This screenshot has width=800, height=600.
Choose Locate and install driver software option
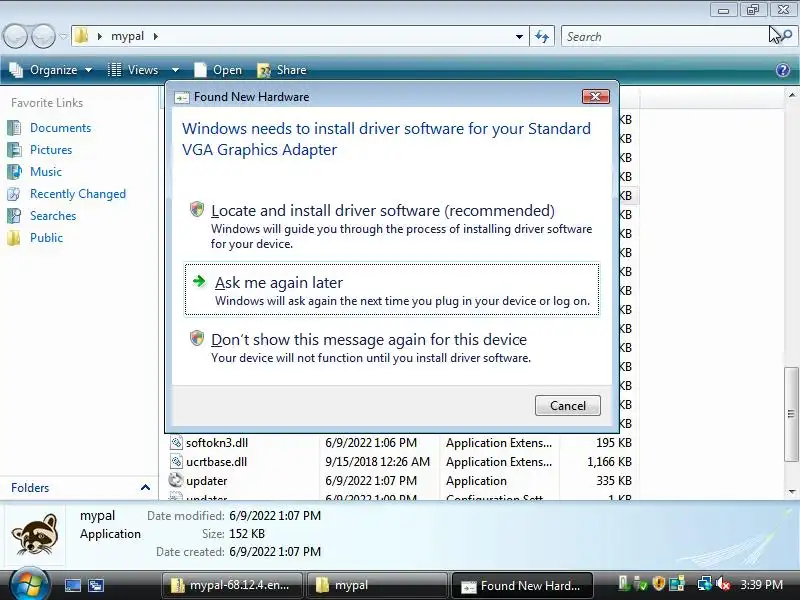[391, 226]
